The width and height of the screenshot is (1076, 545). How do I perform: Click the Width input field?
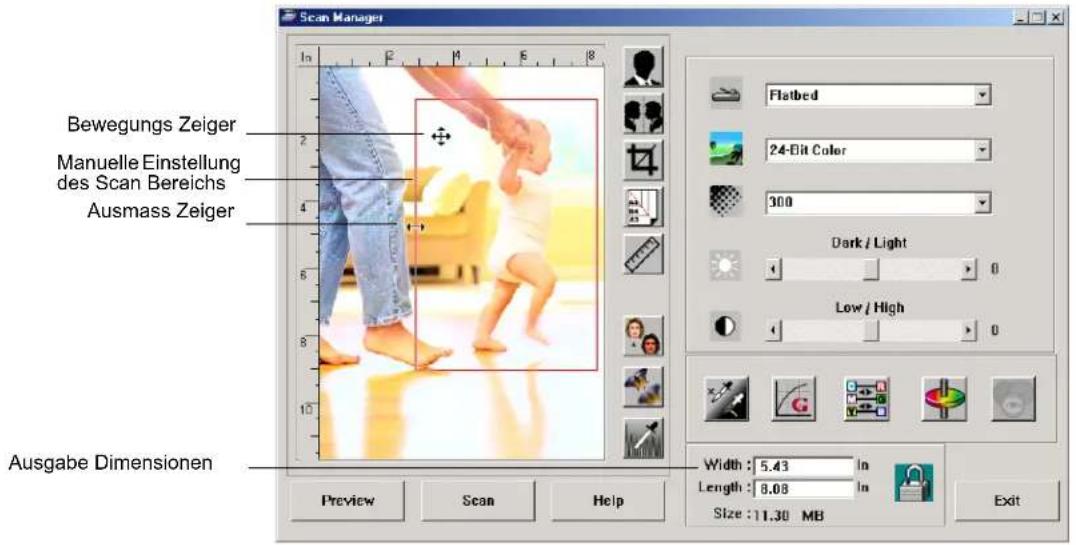pyautogui.click(x=804, y=467)
